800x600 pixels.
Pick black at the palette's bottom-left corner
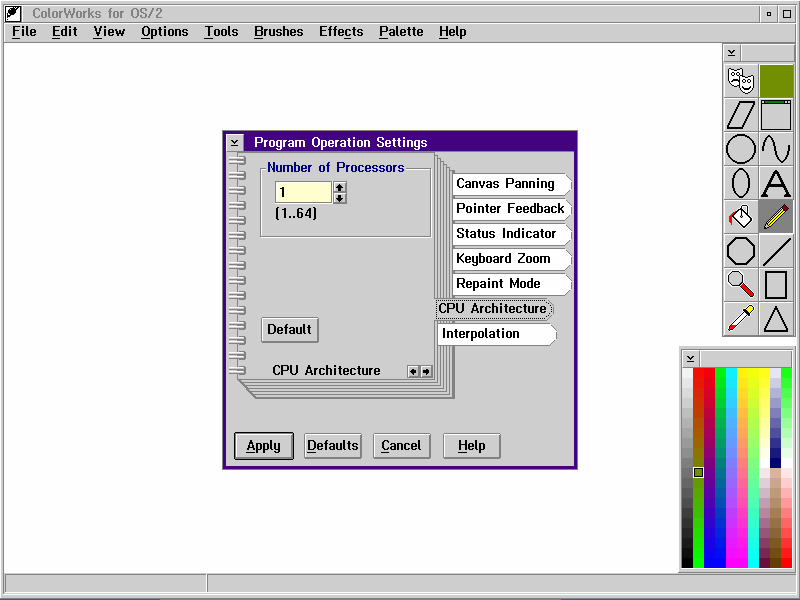pyautogui.click(x=688, y=563)
